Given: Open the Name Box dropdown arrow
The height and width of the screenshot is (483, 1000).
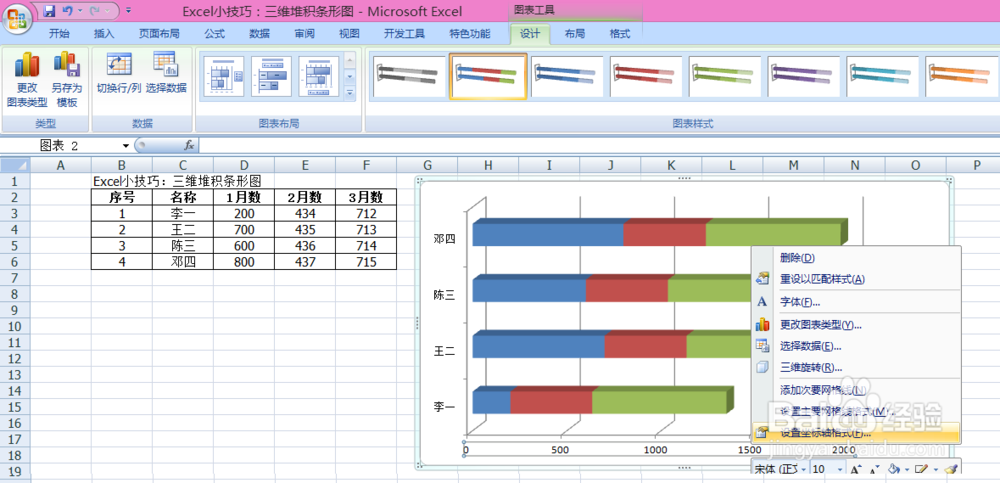Looking at the screenshot, I should click(126, 145).
